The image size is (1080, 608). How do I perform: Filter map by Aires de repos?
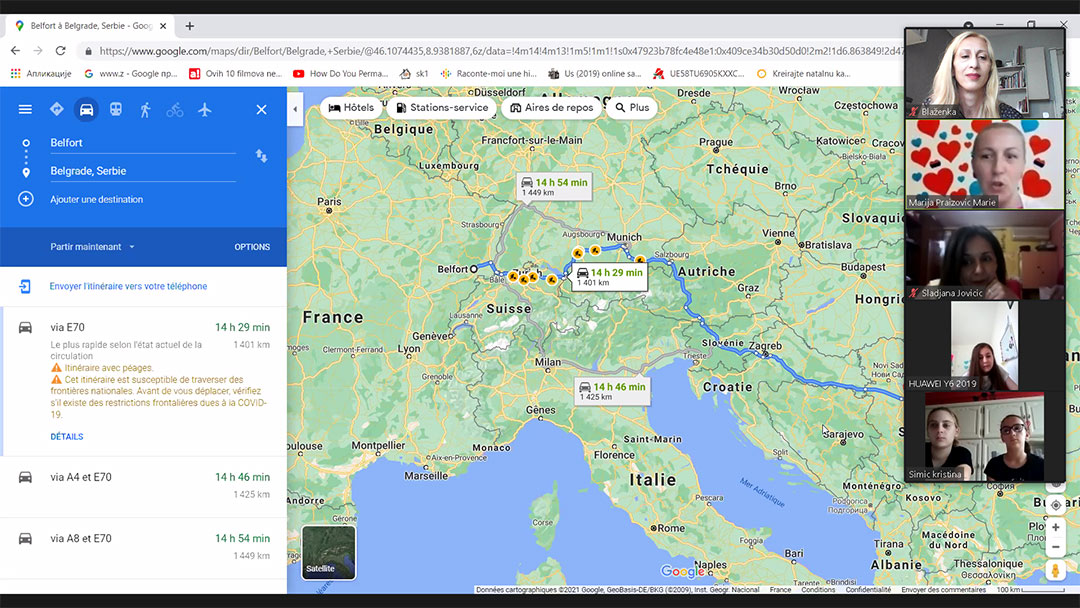pos(551,107)
